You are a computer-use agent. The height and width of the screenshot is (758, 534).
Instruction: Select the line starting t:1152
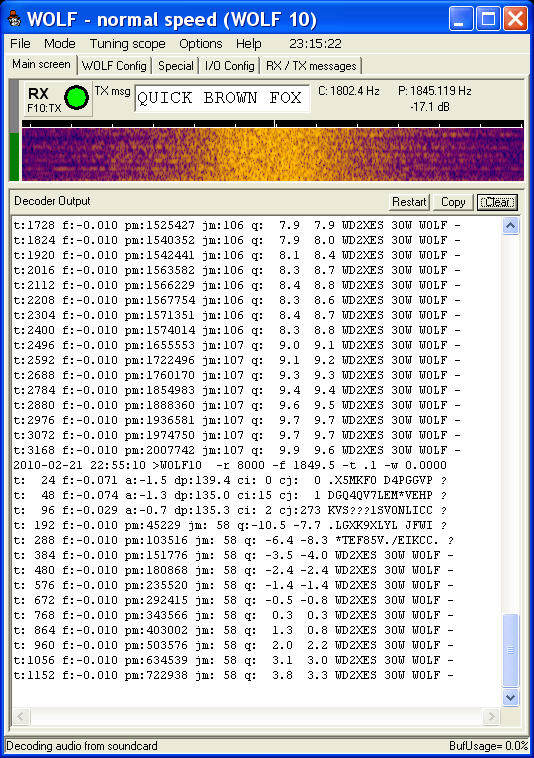click(x=233, y=675)
